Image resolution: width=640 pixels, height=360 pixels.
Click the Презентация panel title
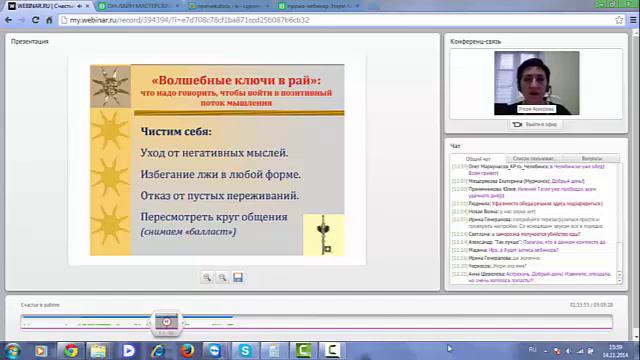coord(30,42)
